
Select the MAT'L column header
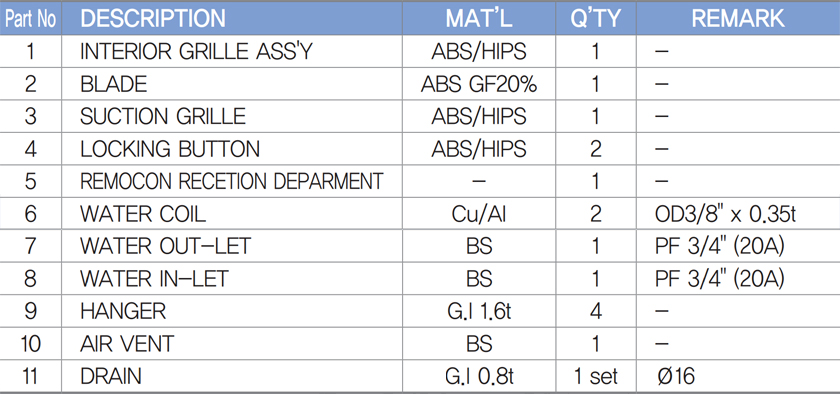(479, 18)
